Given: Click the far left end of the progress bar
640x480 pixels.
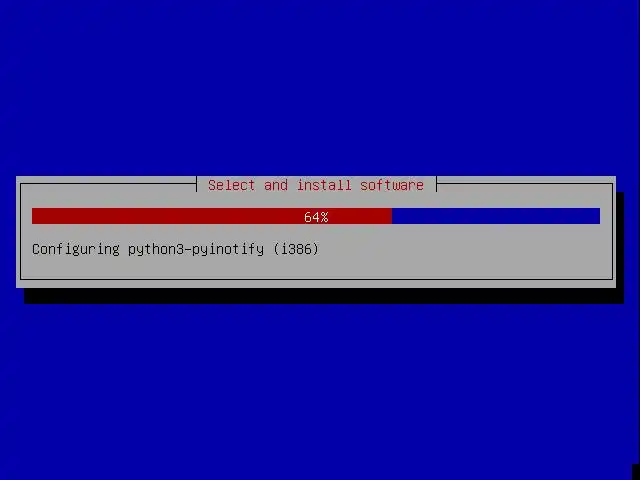Looking at the screenshot, I should coord(34,216).
